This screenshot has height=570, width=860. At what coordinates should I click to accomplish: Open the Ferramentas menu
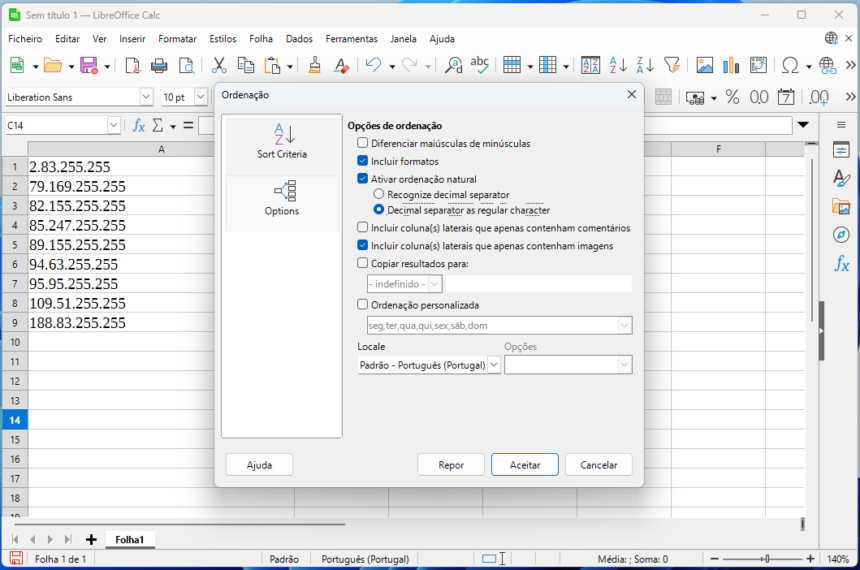[352, 39]
